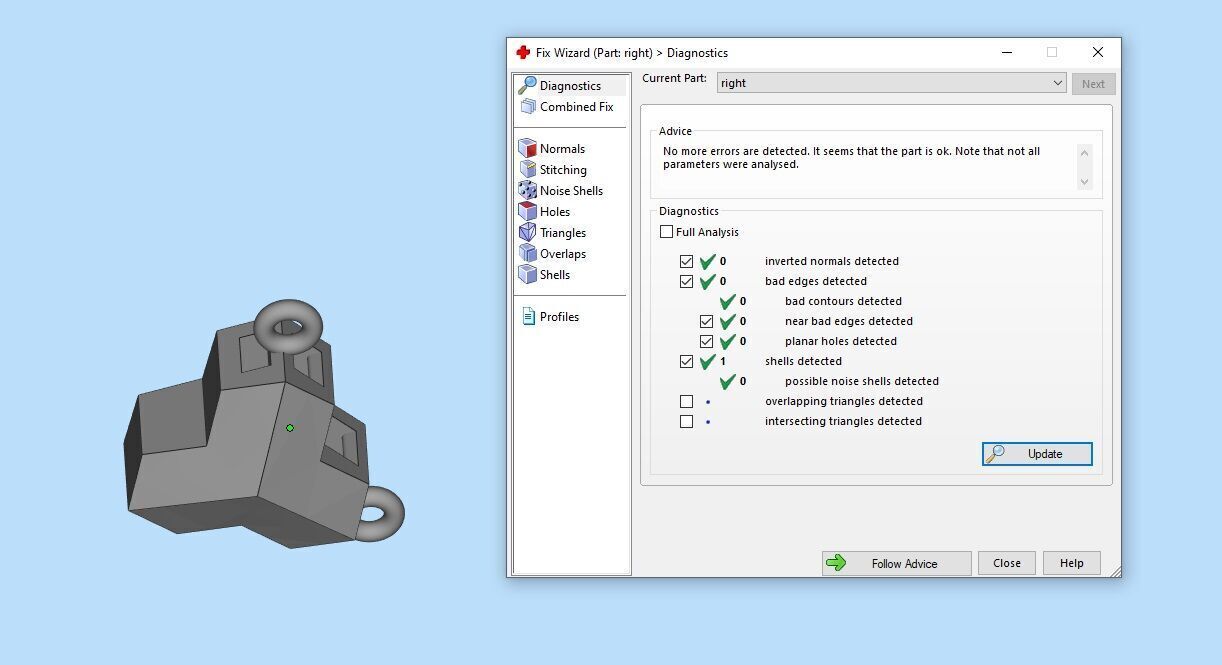Enable intersecting triangles detected checkbox
The image size is (1222, 665).
tap(686, 422)
